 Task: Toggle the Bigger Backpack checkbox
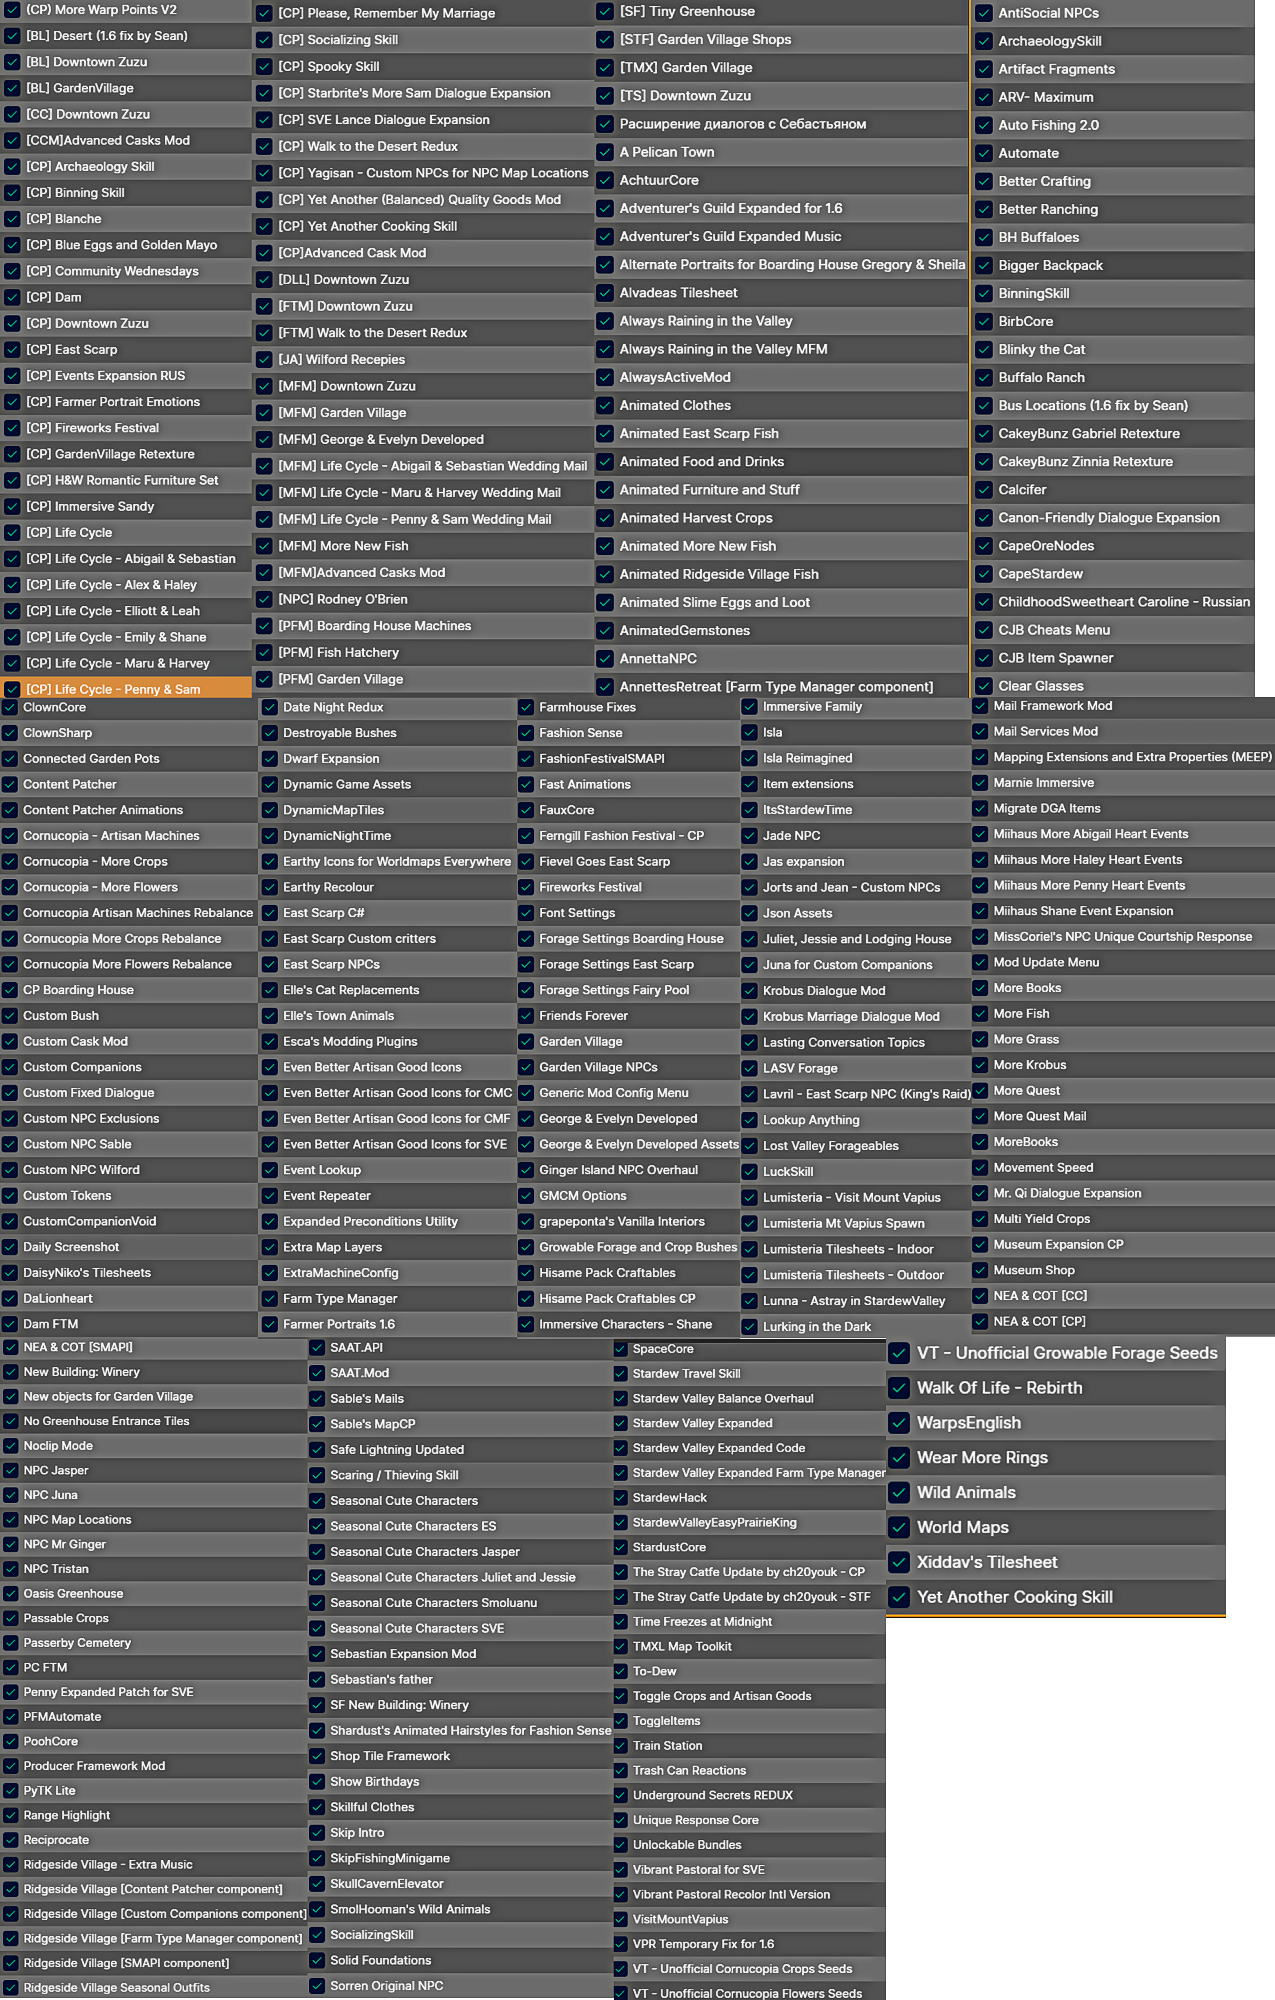click(x=984, y=265)
